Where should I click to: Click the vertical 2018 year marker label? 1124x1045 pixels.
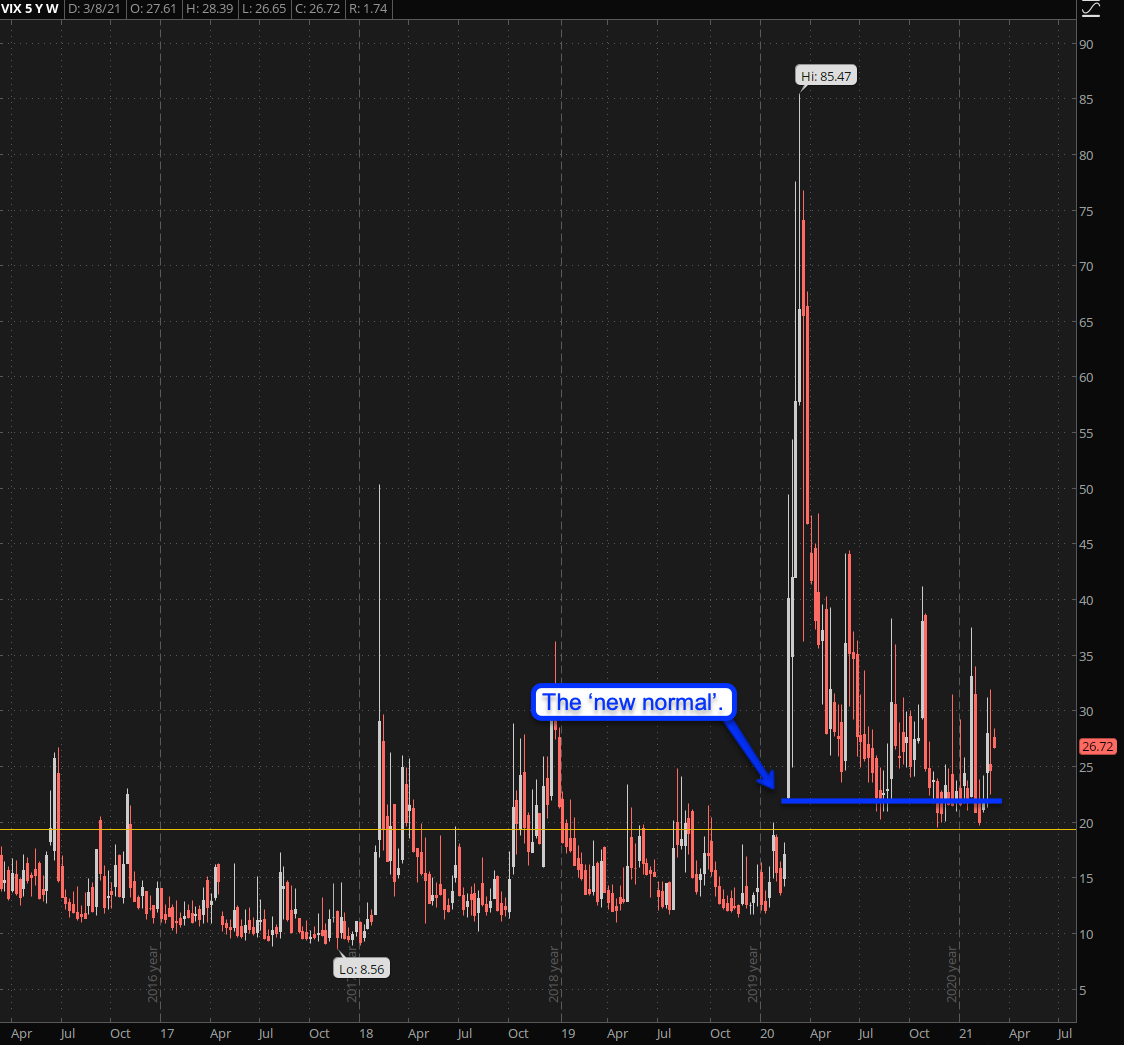553,974
